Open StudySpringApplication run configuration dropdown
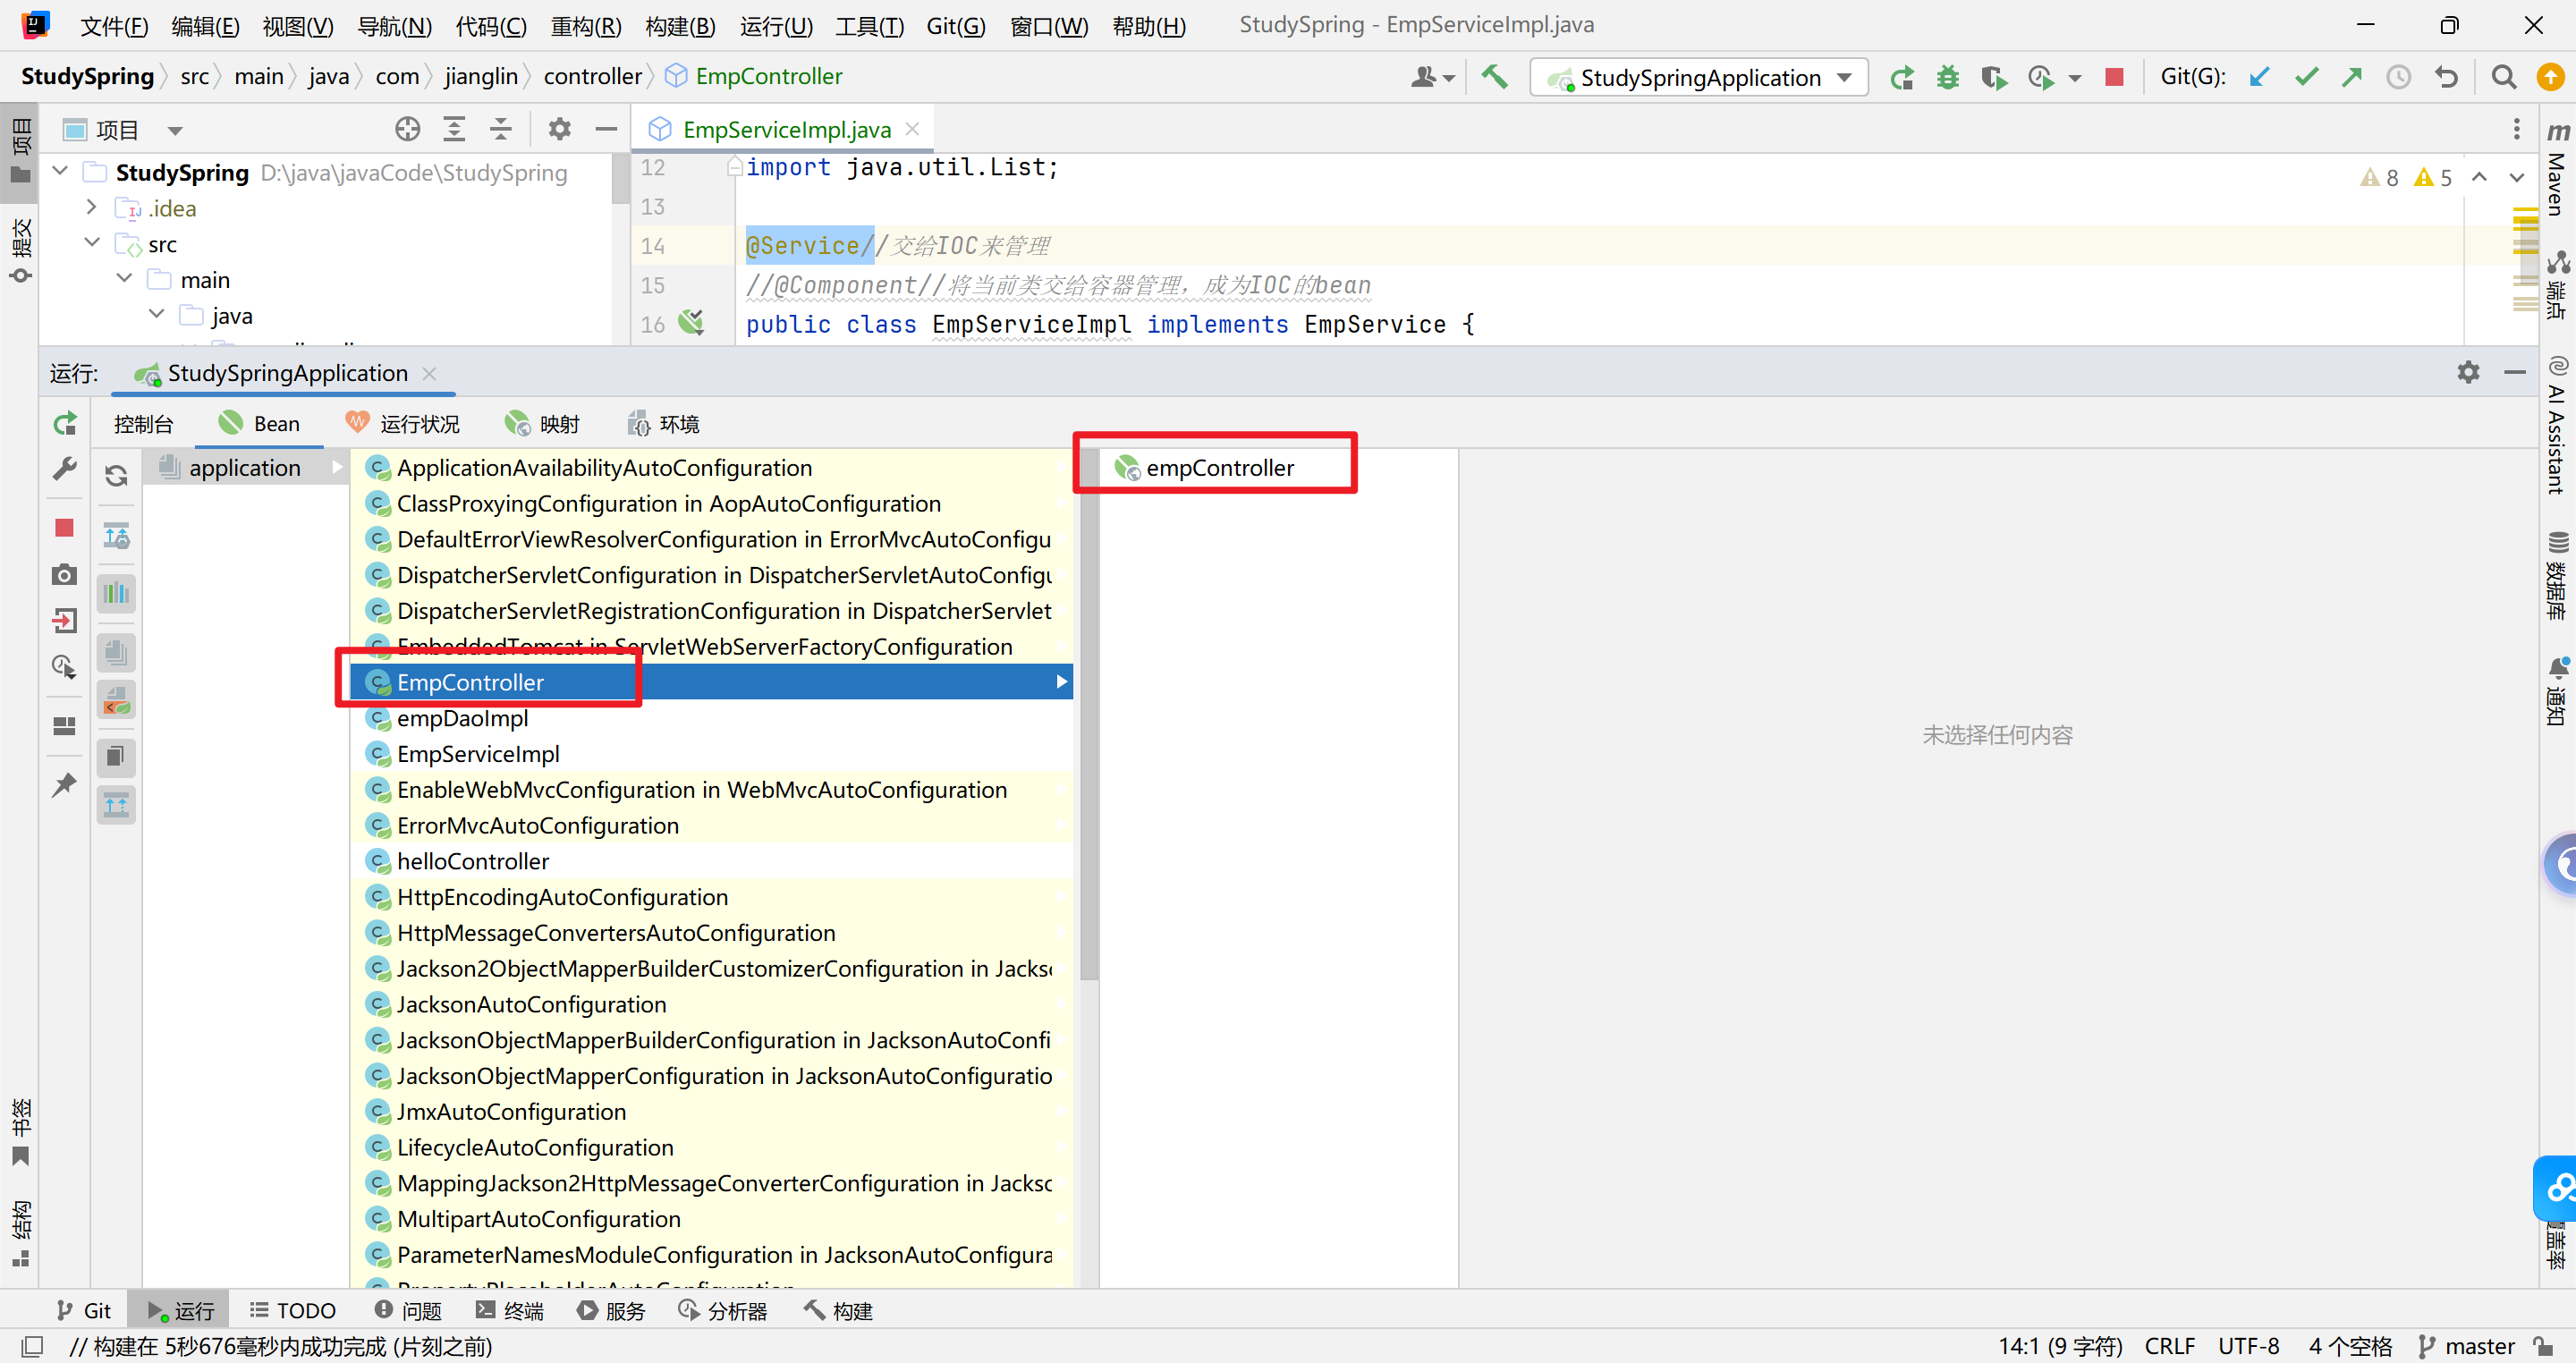 pyautogui.click(x=1699, y=77)
